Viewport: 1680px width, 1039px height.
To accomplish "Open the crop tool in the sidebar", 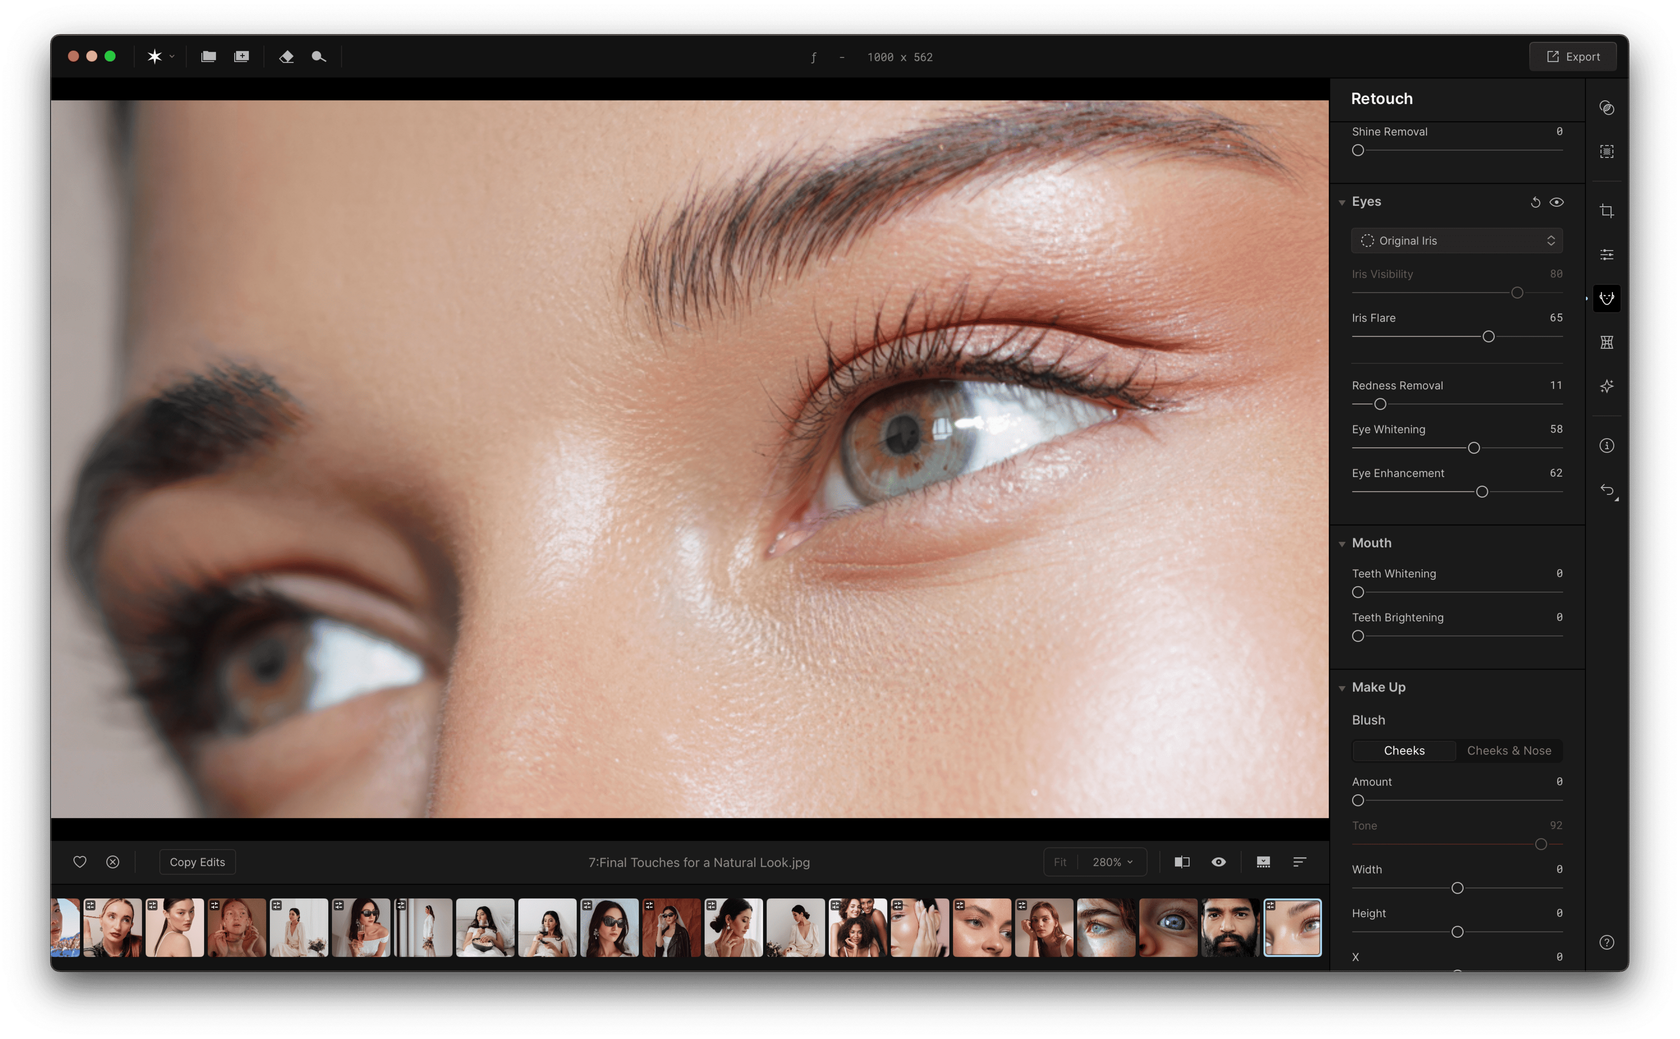I will (1606, 211).
